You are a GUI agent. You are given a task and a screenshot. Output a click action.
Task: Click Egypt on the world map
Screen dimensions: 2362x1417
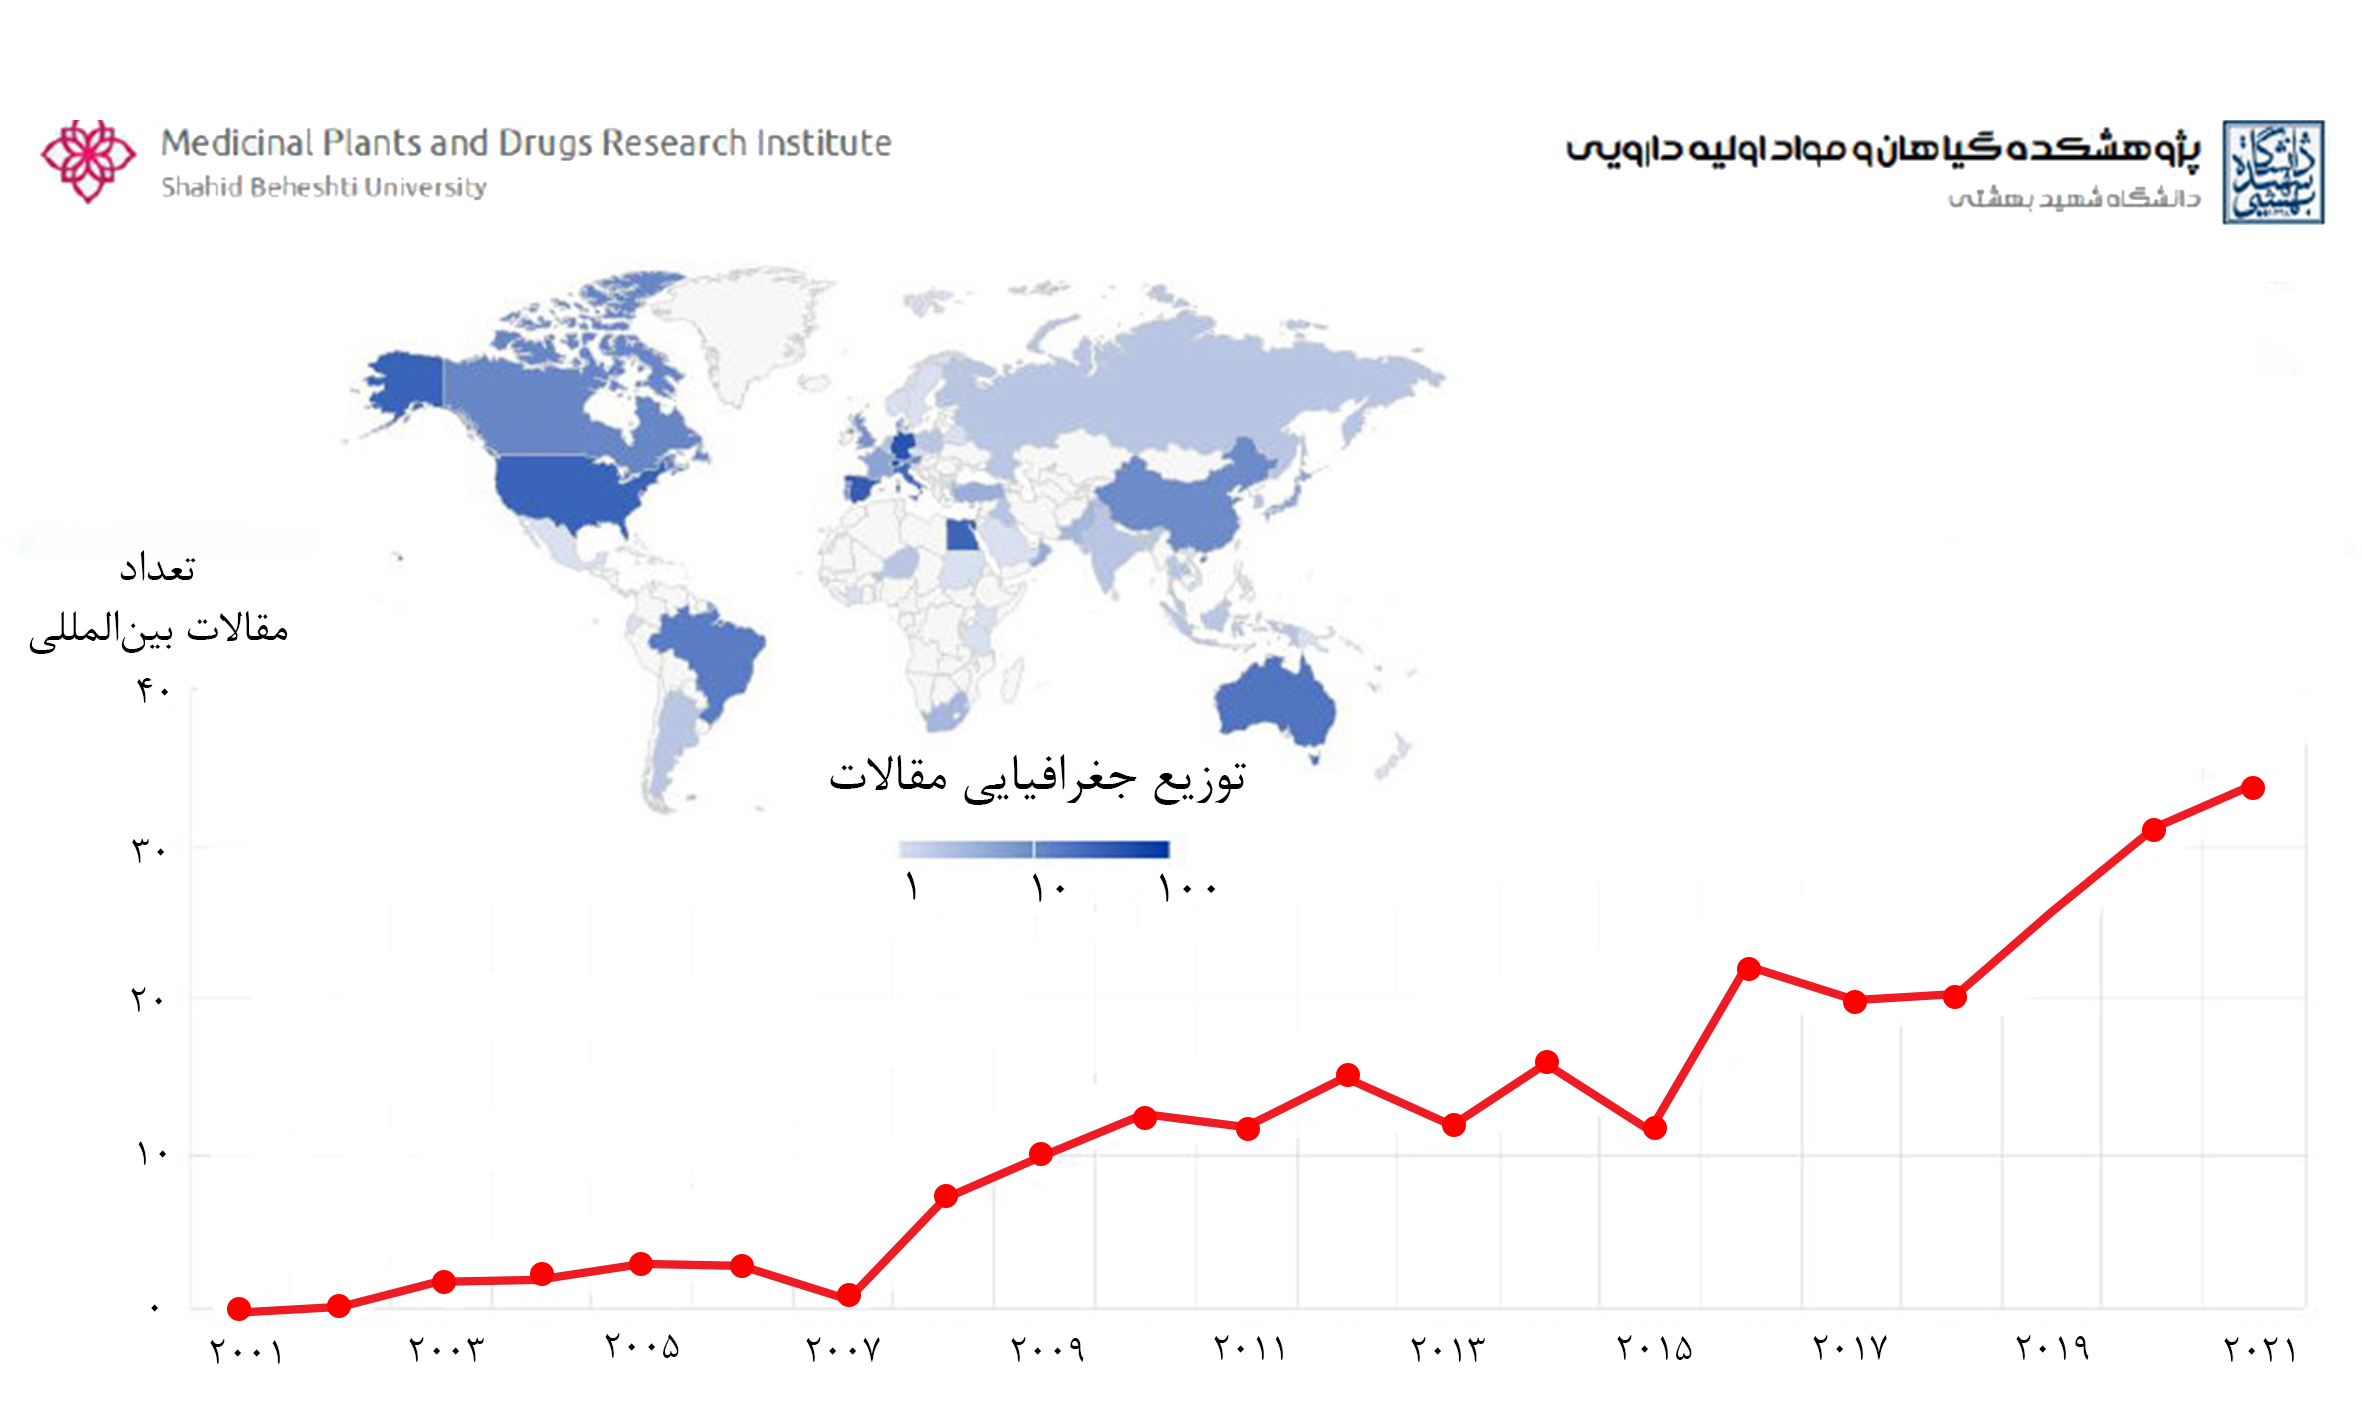(962, 536)
